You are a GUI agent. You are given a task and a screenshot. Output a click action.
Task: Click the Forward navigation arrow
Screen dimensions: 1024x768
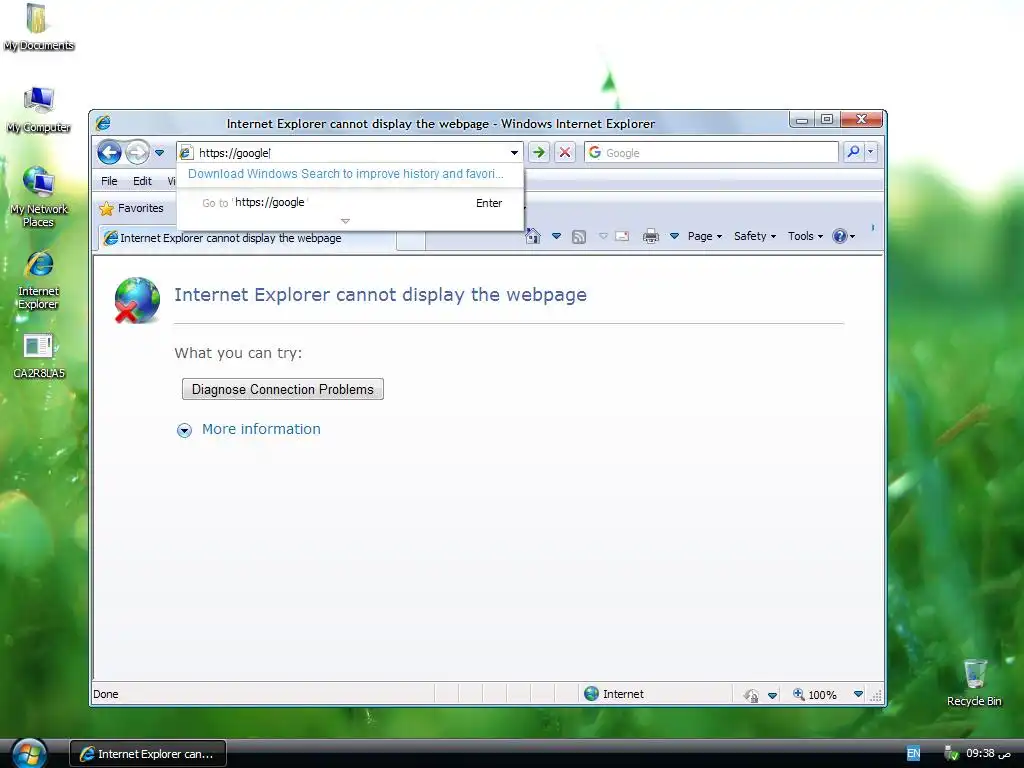pos(137,153)
